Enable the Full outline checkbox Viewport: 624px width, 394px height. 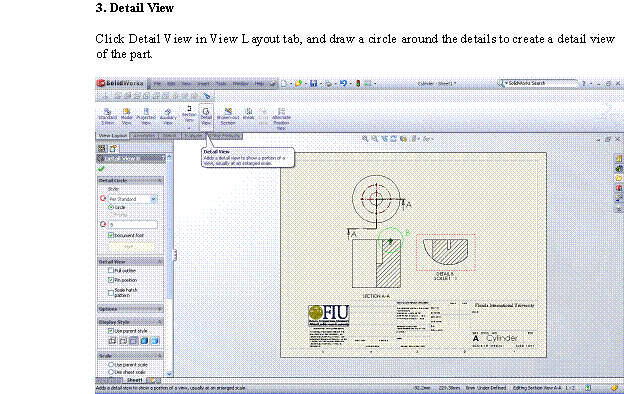tap(111, 270)
